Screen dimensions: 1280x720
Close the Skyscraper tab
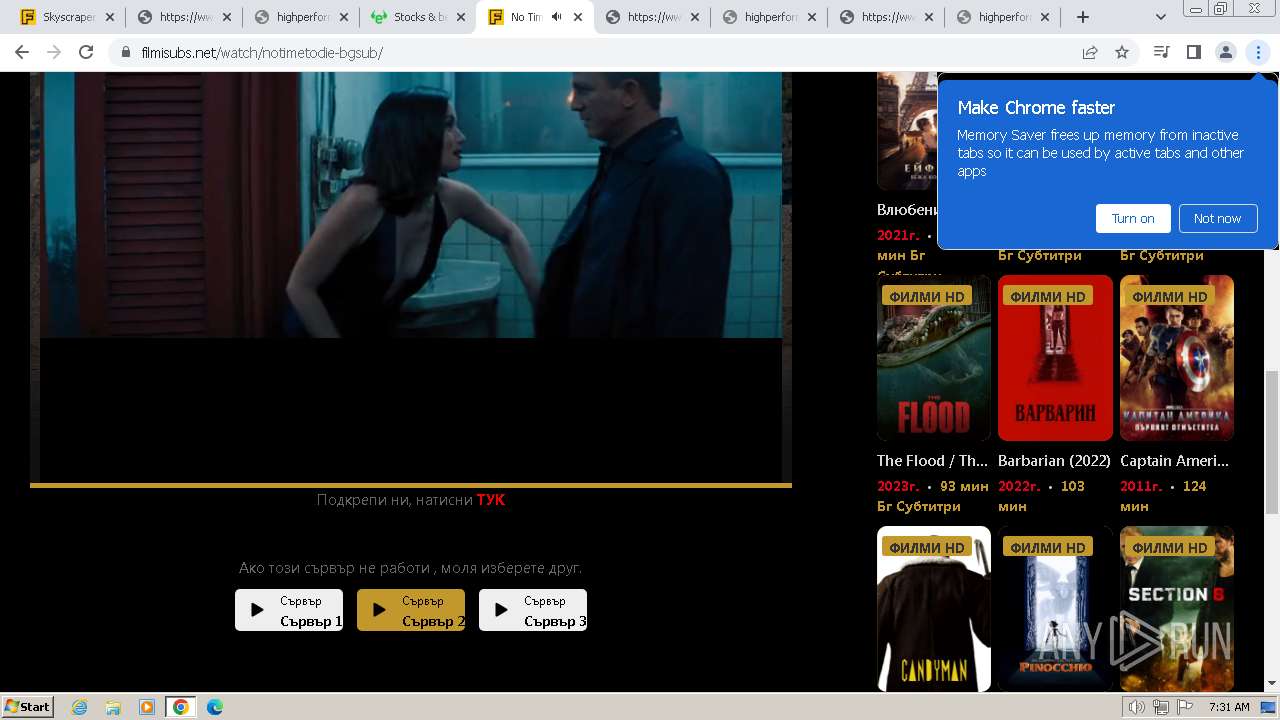coord(109,17)
